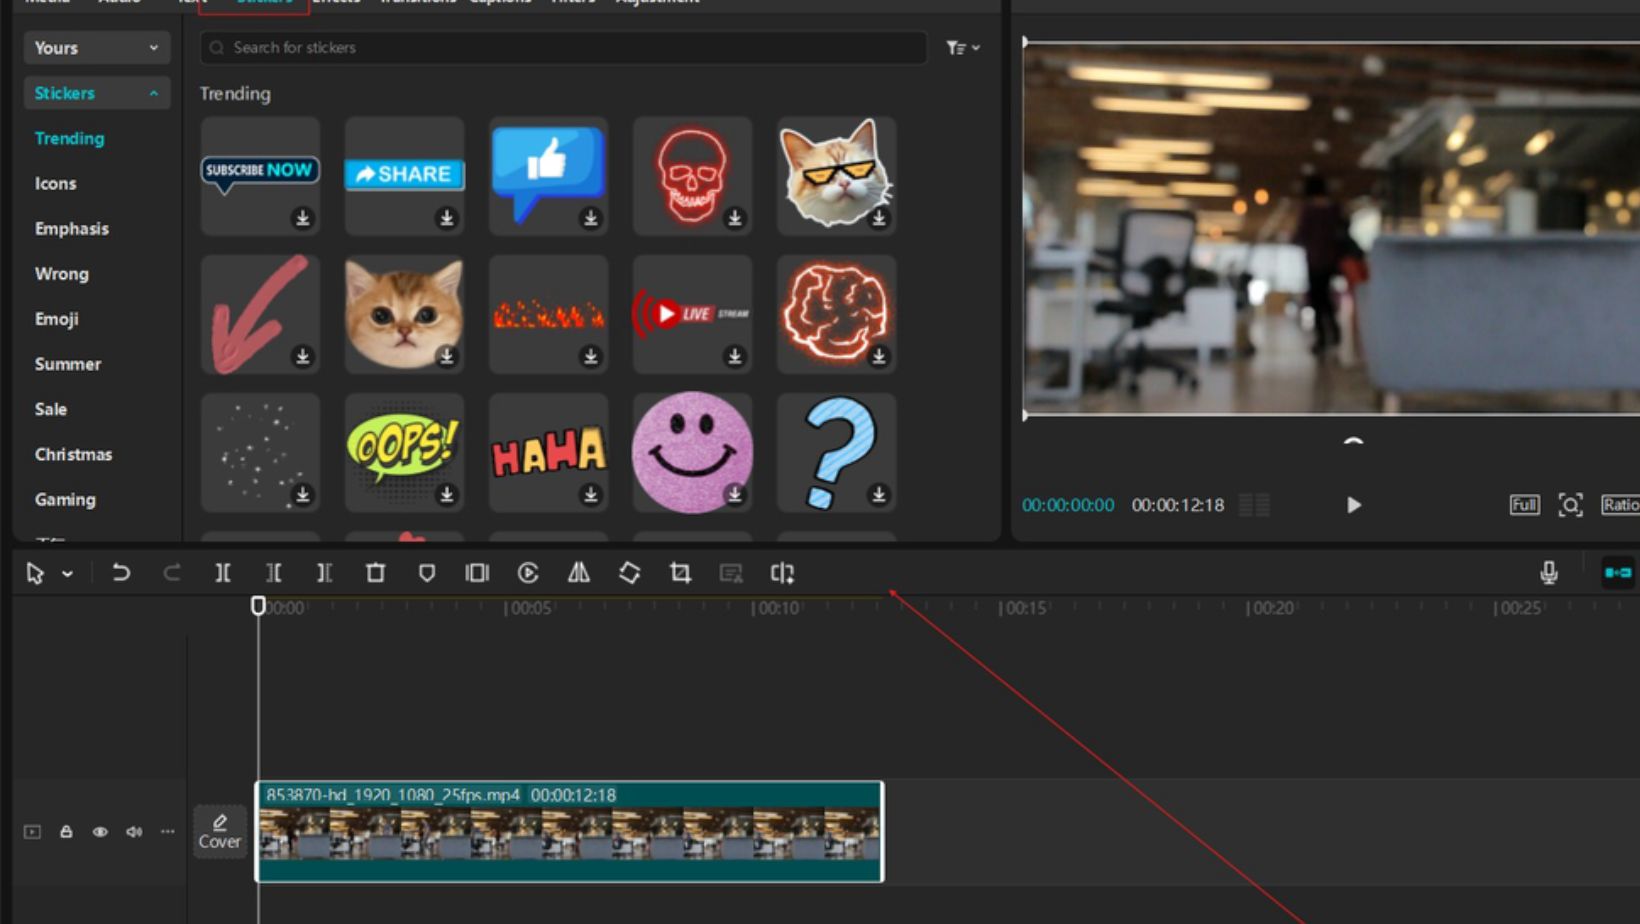Viewport: 1640px width, 924px height.
Task: Play the preview video
Action: (1353, 505)
